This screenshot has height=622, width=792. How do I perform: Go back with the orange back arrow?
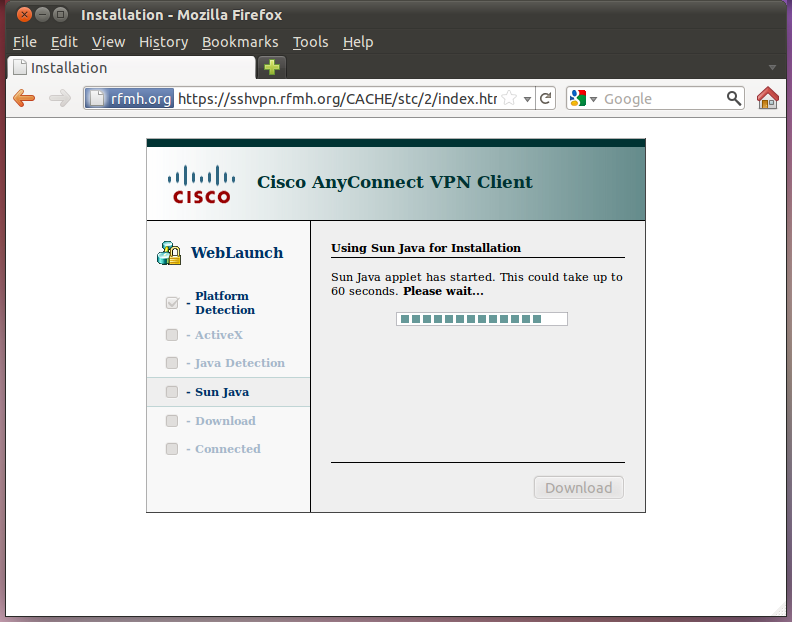click(x=24, y=98)
